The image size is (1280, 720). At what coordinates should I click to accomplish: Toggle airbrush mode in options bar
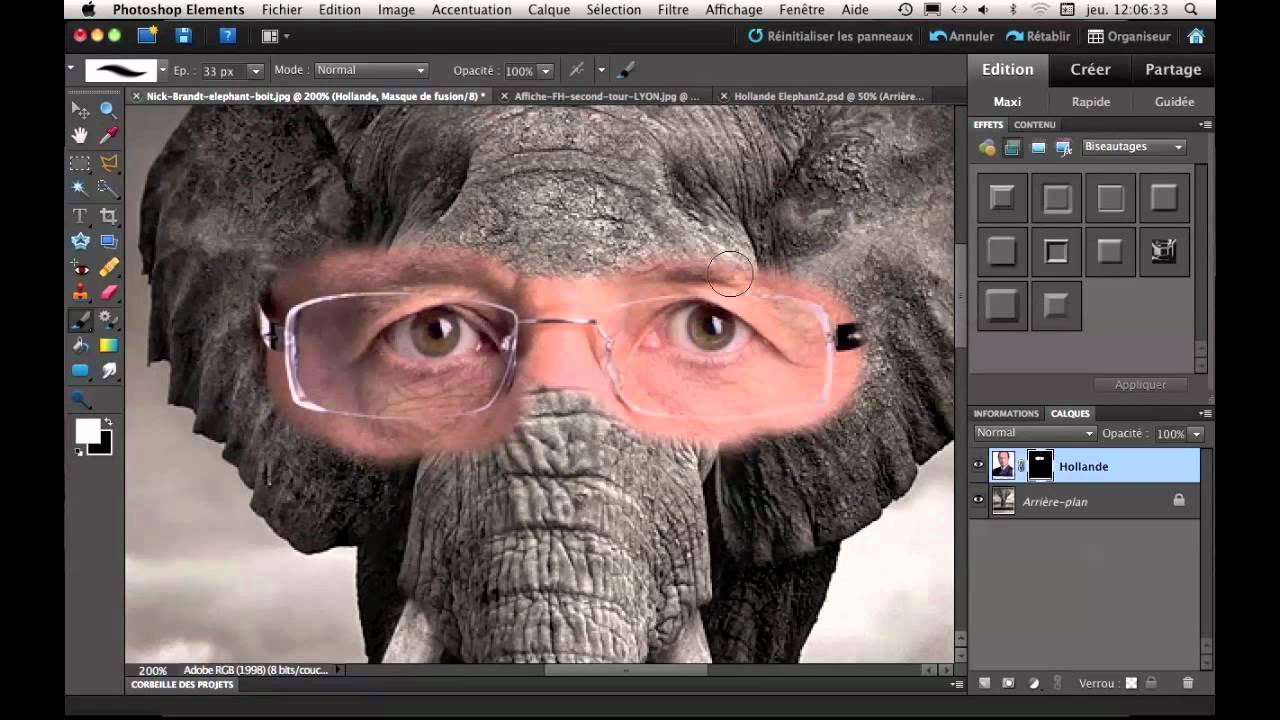point(577,70)
